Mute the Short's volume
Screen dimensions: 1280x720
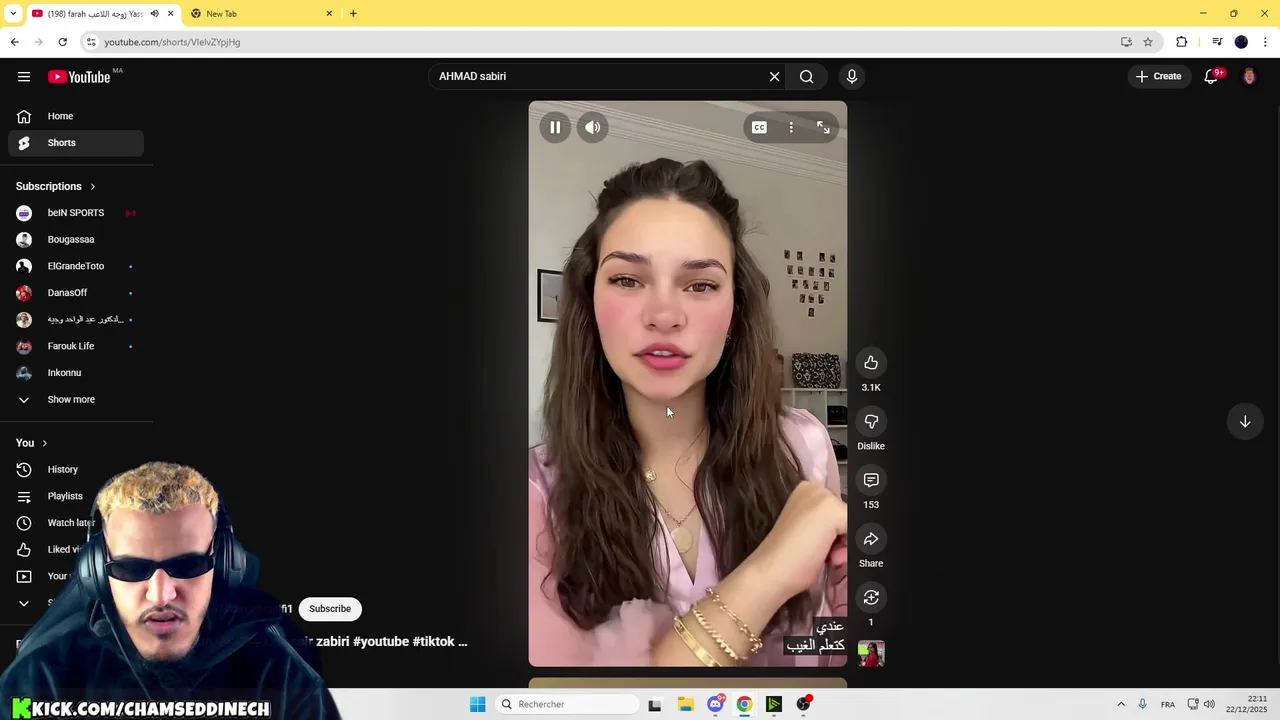point(593,128)
